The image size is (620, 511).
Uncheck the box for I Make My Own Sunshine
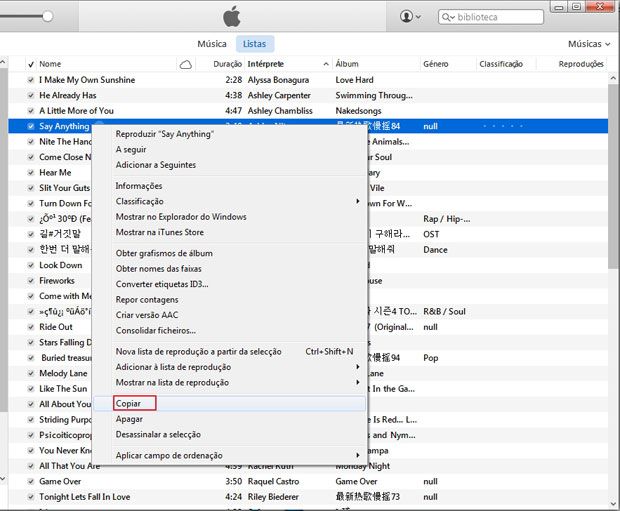[x=31, y=80]
